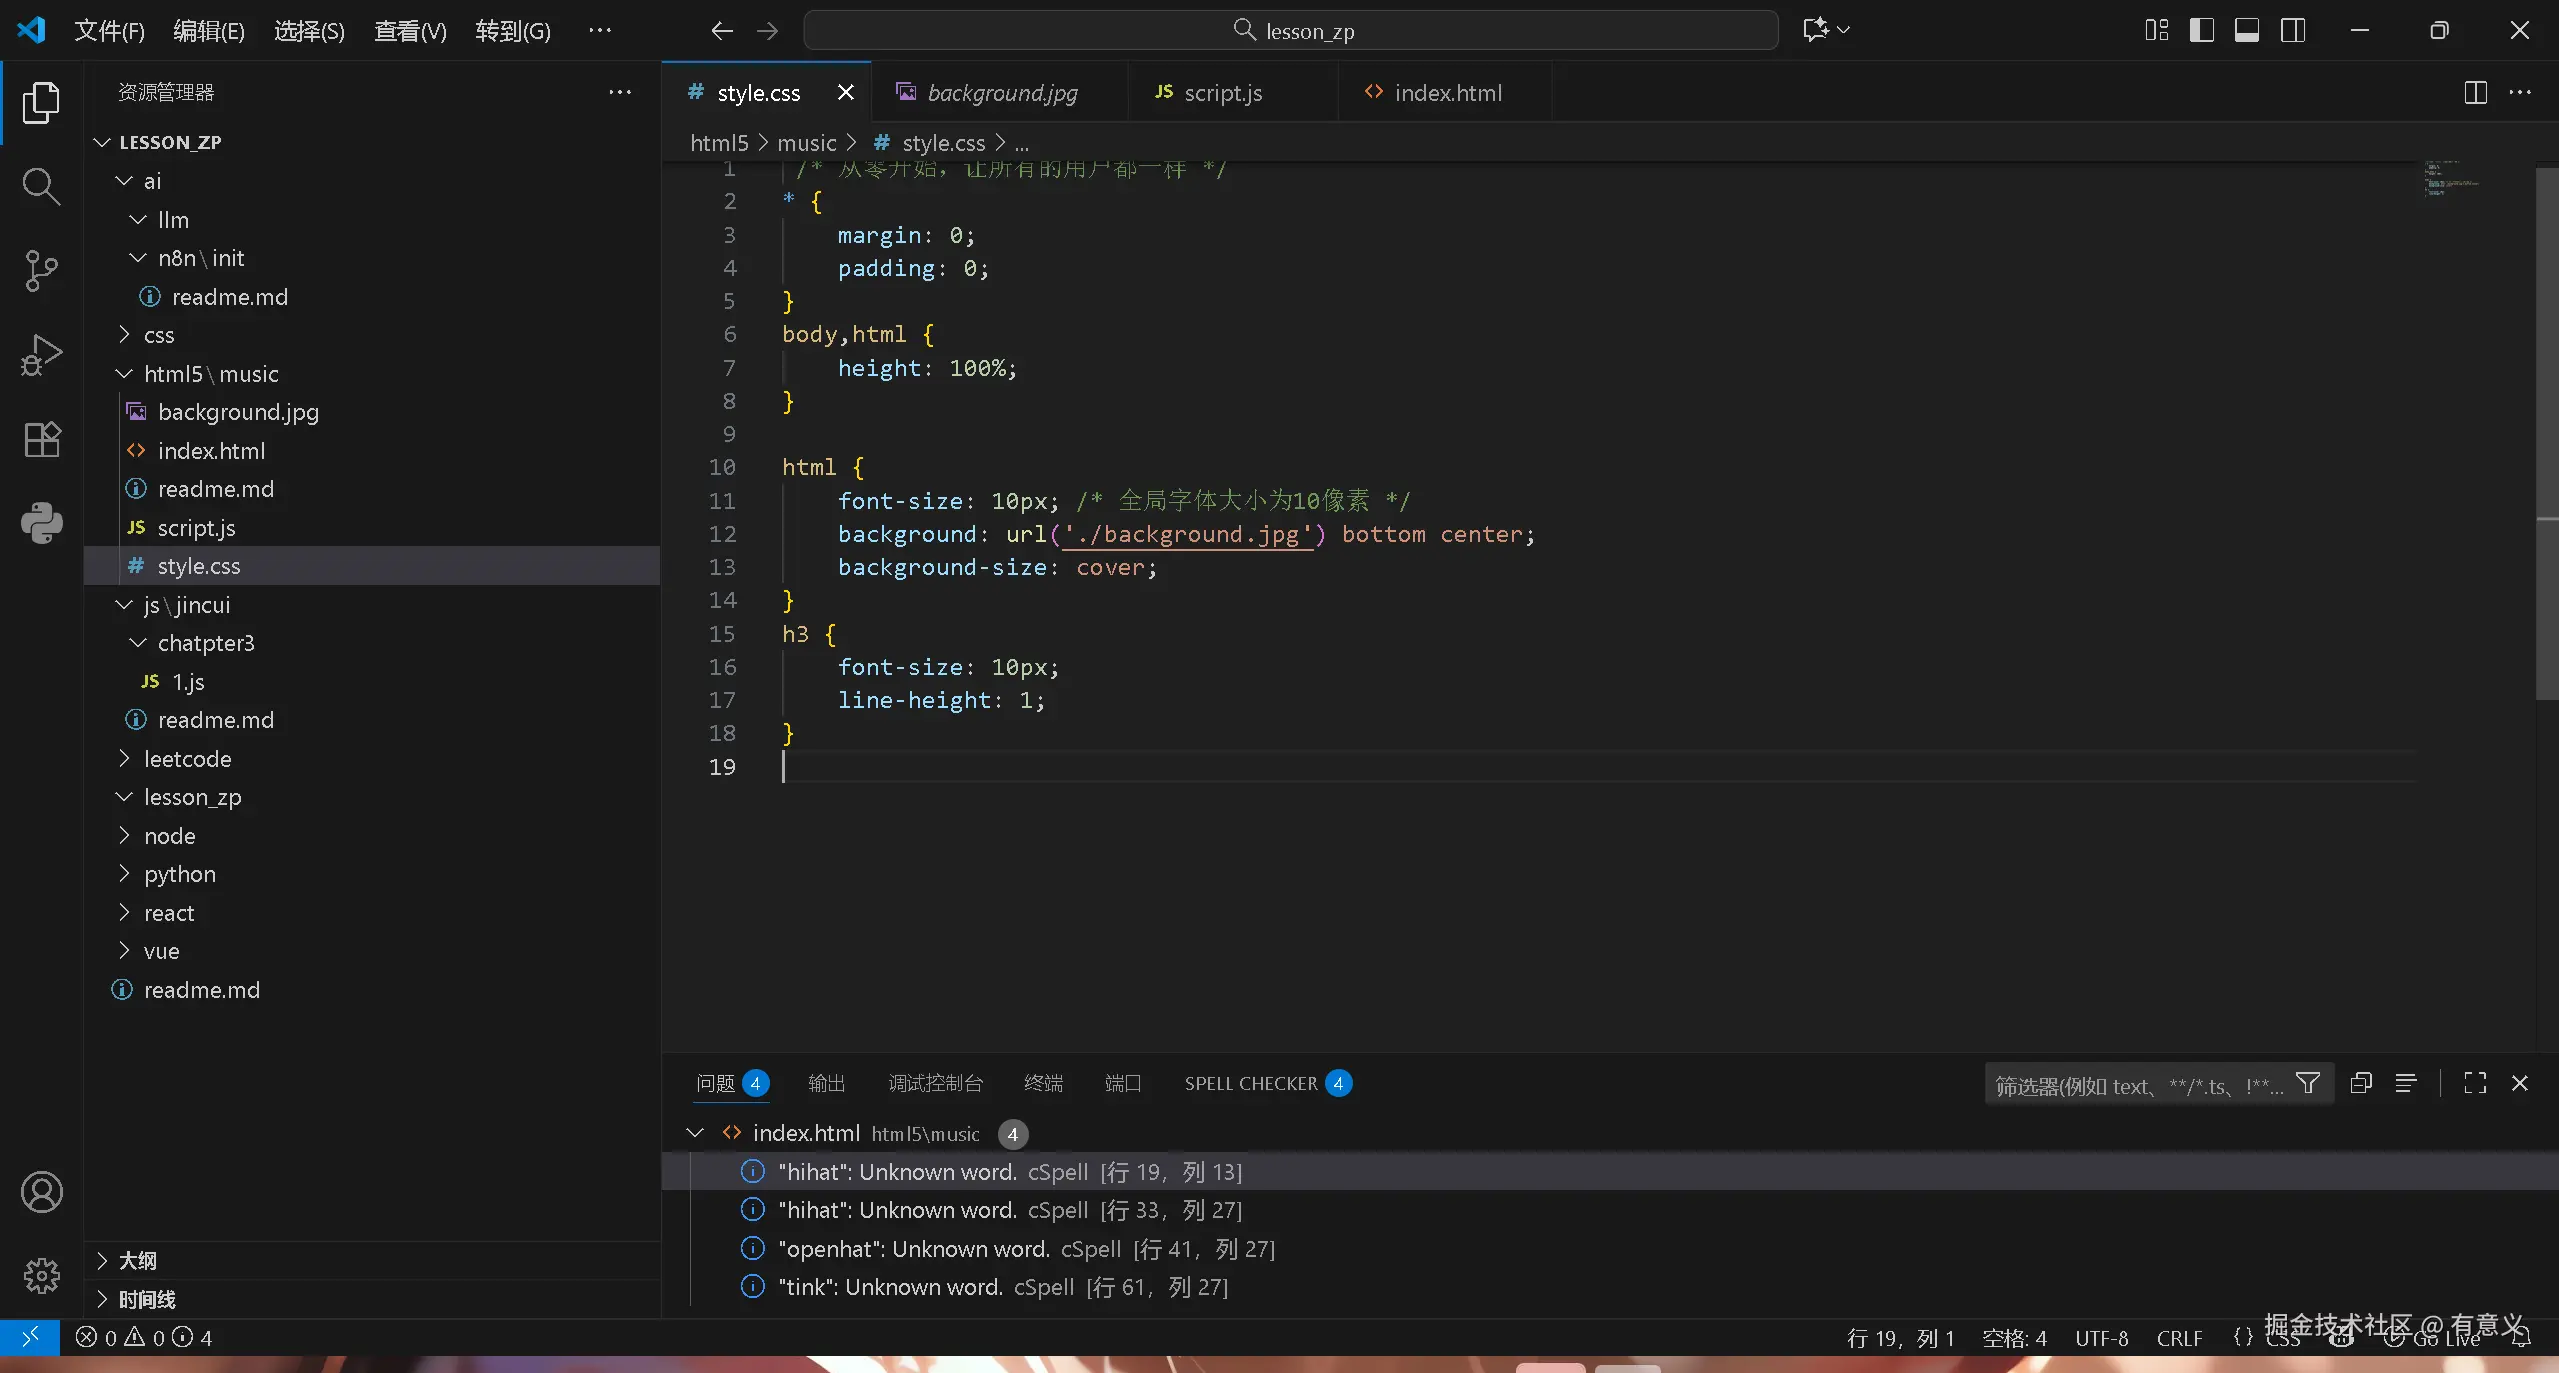This screenshot has width=2559, height=1373.
Task: Open Source Control view
Action: pos(41,270)
